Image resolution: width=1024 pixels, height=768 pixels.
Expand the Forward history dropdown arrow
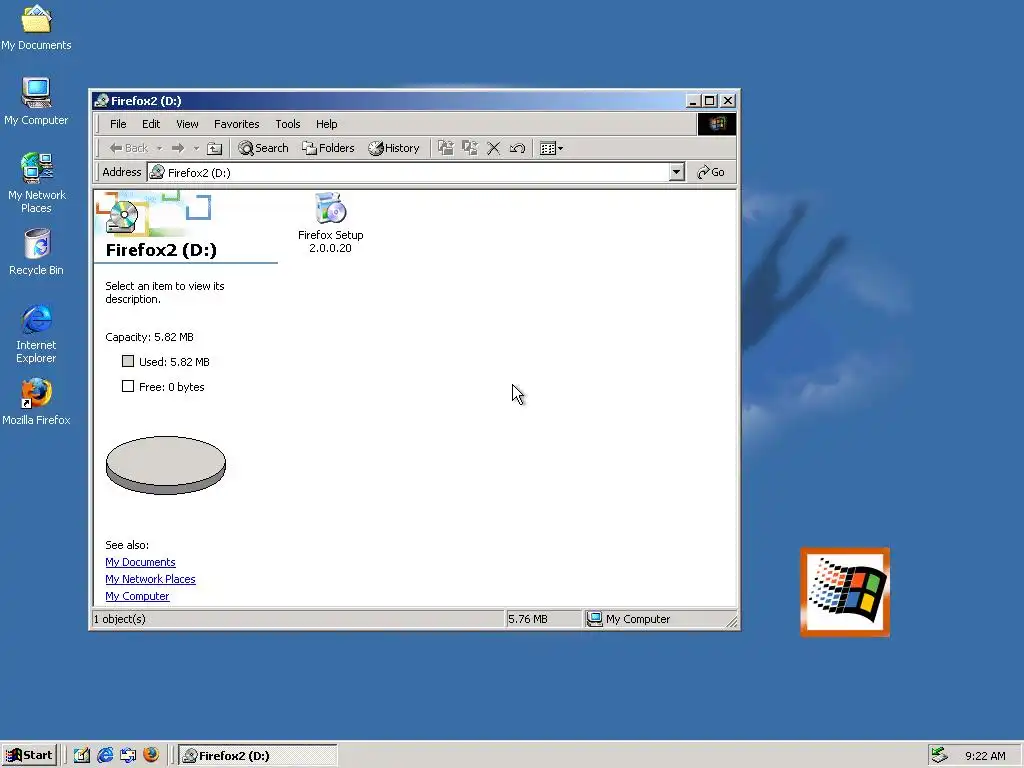(196, 148)
